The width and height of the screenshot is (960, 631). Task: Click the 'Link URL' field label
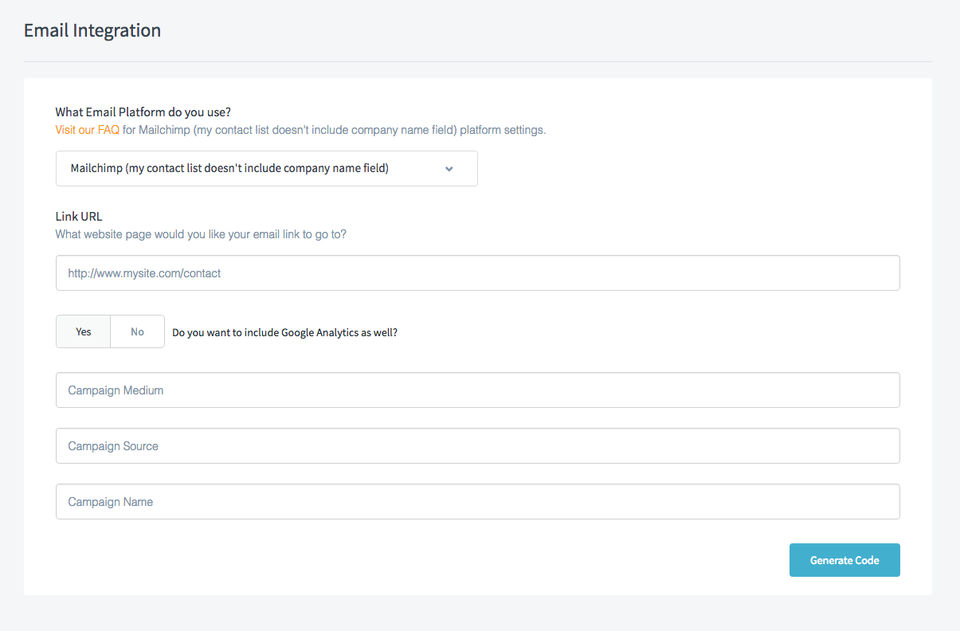coord(79,216)
